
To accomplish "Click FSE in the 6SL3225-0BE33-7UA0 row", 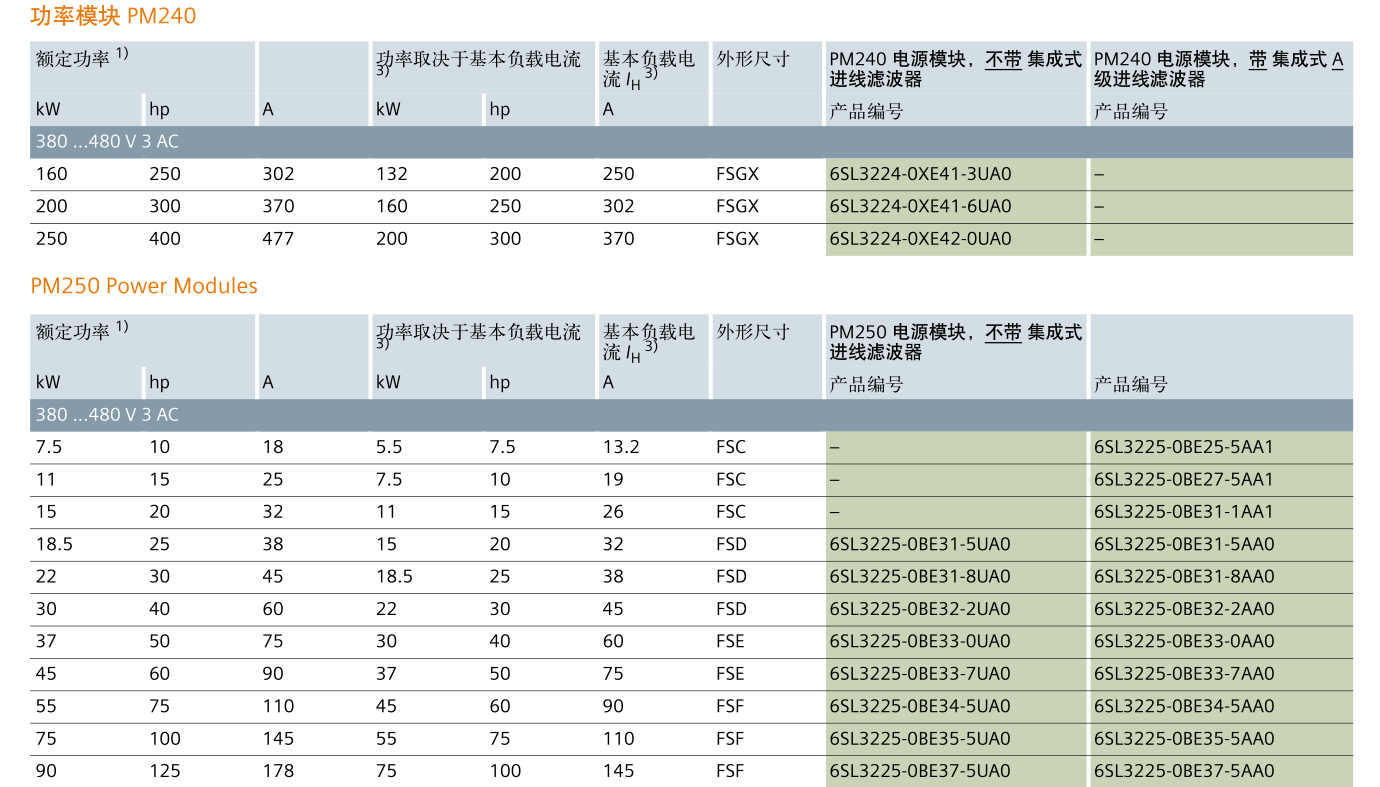I will (x=731, y=673).
